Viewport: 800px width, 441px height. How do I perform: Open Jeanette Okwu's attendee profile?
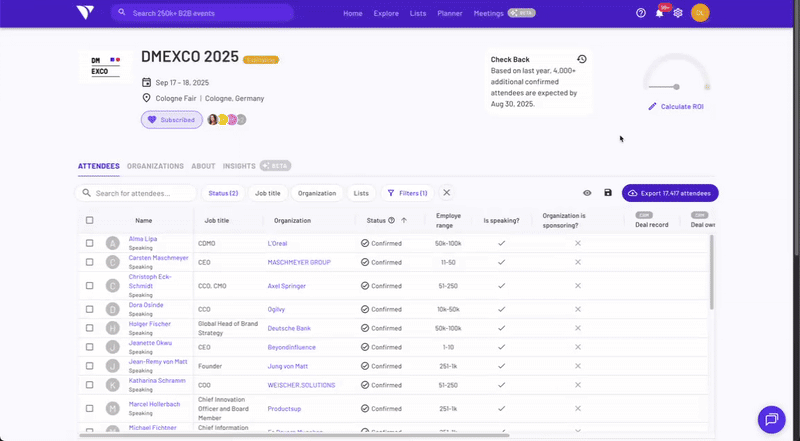(150, 343)
